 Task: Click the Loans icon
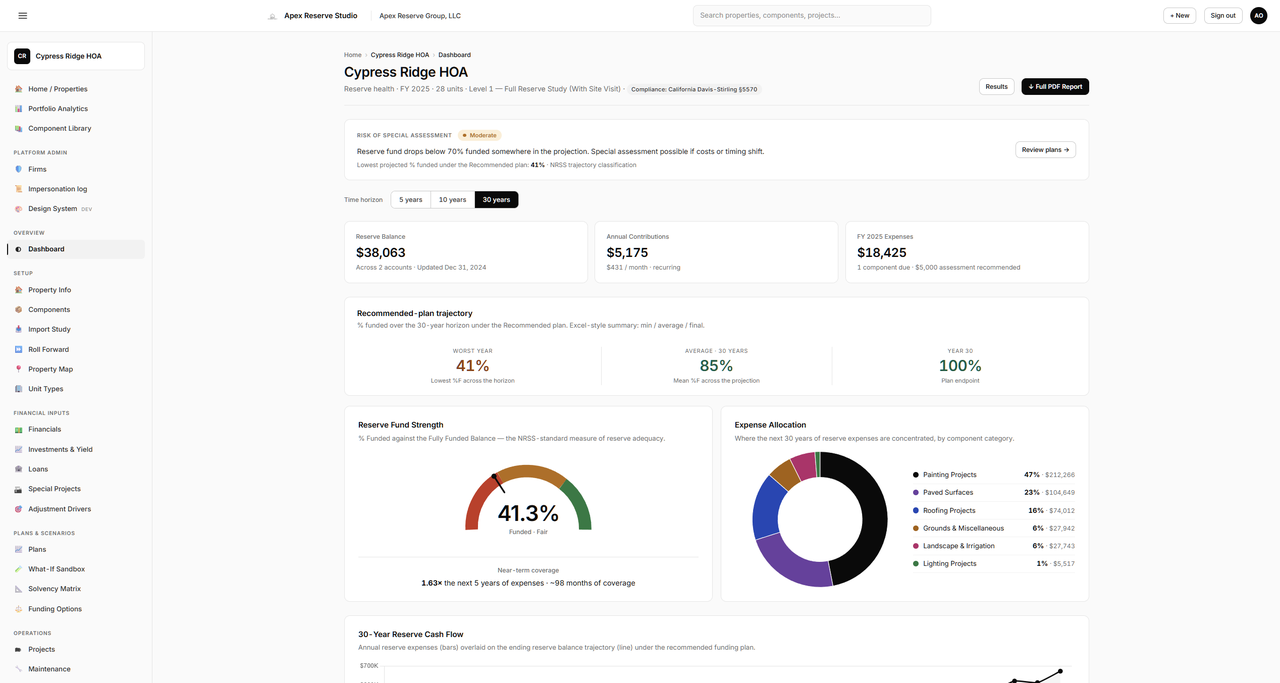click(x=19, y=469)
